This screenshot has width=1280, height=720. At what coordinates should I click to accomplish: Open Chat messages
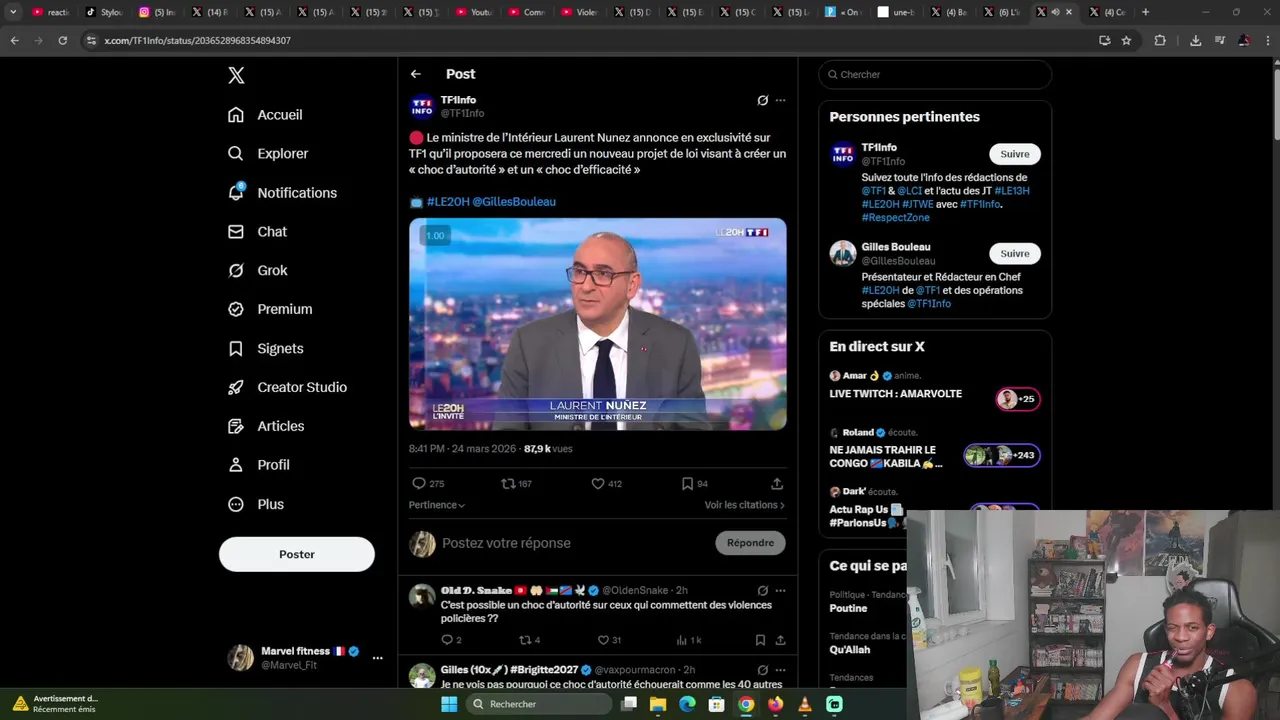pyautogui.click(x=257, y=232)
